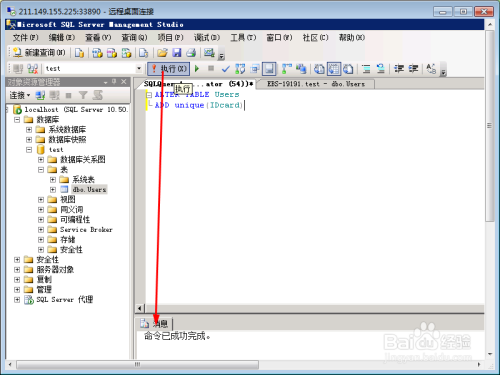500x375 pixels.
Task: Click Specify Values for Template Parameters icon
Action: (x=431, y=69)
